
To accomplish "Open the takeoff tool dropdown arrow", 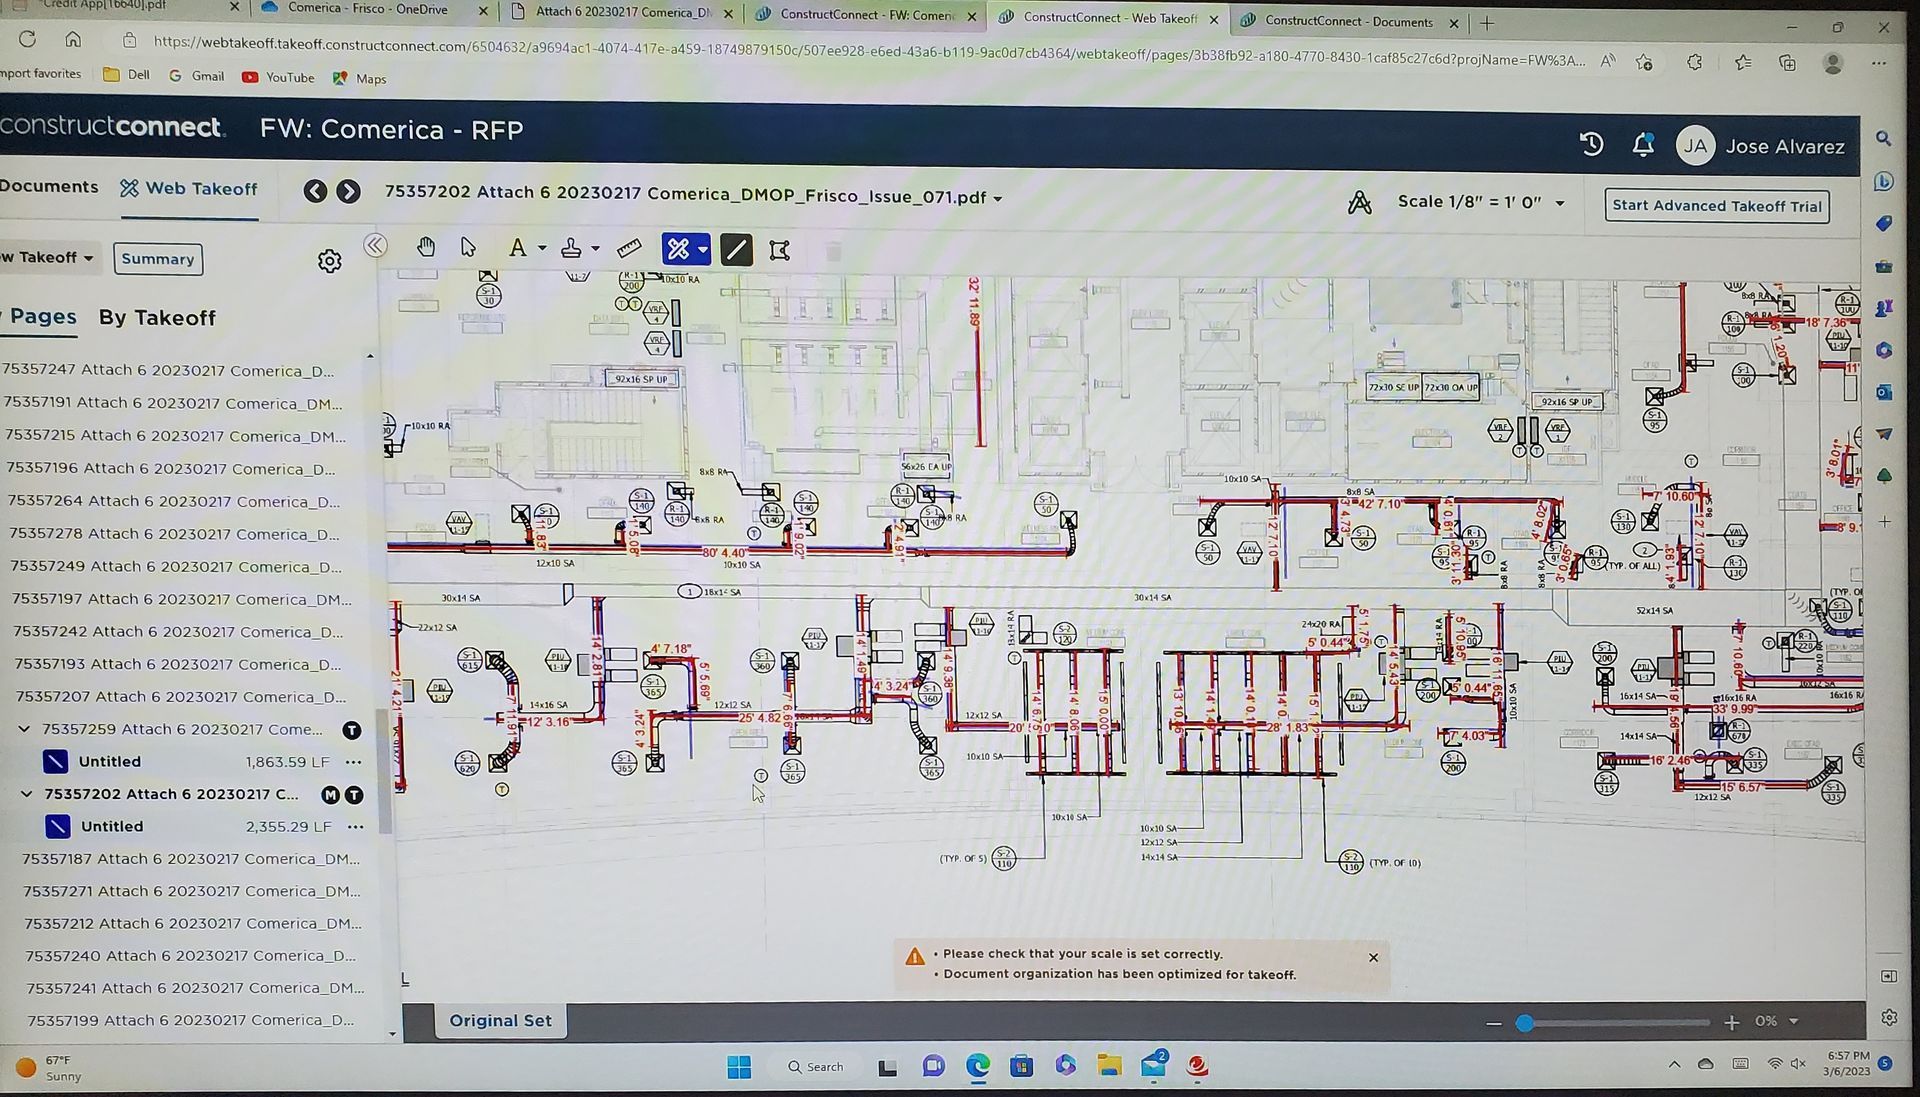I will coord(701,248).
